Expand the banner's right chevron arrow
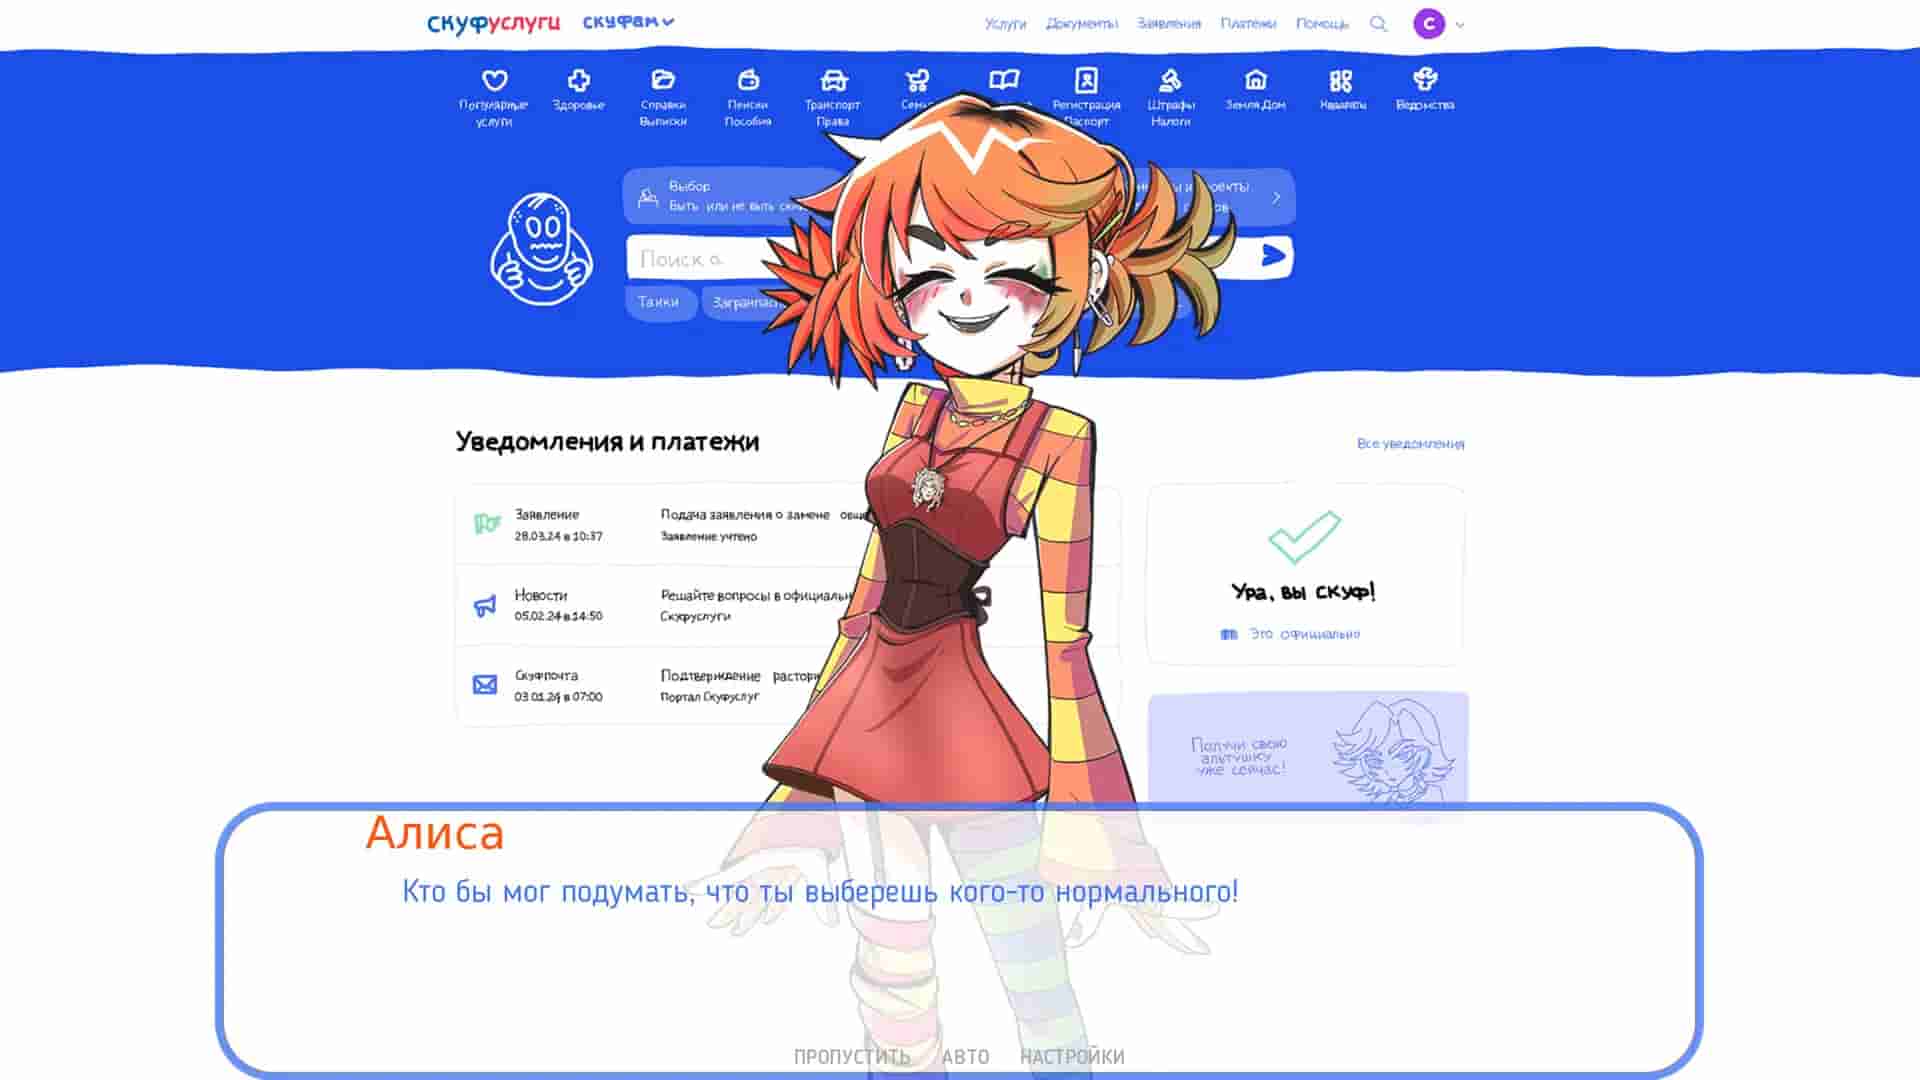The width and height of the screenshot is (1920, 1080). coord(1276,197)
